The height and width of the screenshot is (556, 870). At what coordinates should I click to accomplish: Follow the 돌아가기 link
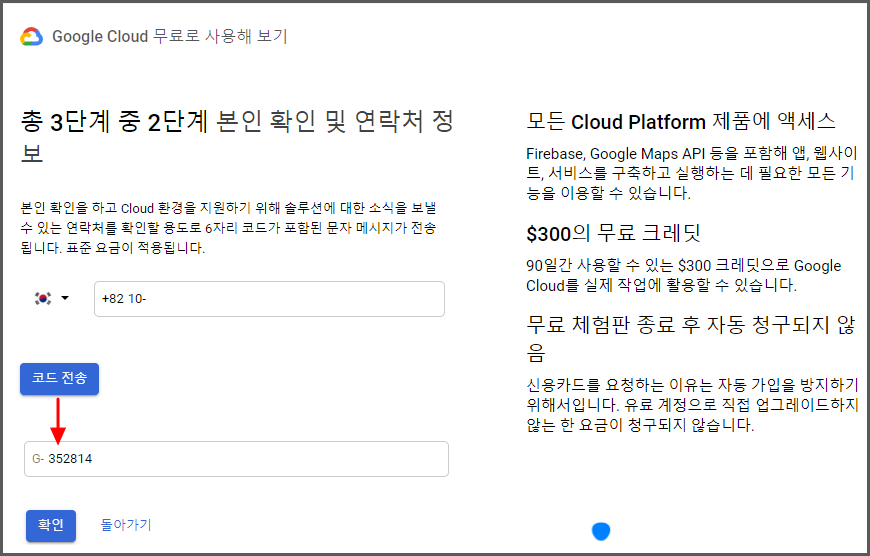[x=126, y=525]
